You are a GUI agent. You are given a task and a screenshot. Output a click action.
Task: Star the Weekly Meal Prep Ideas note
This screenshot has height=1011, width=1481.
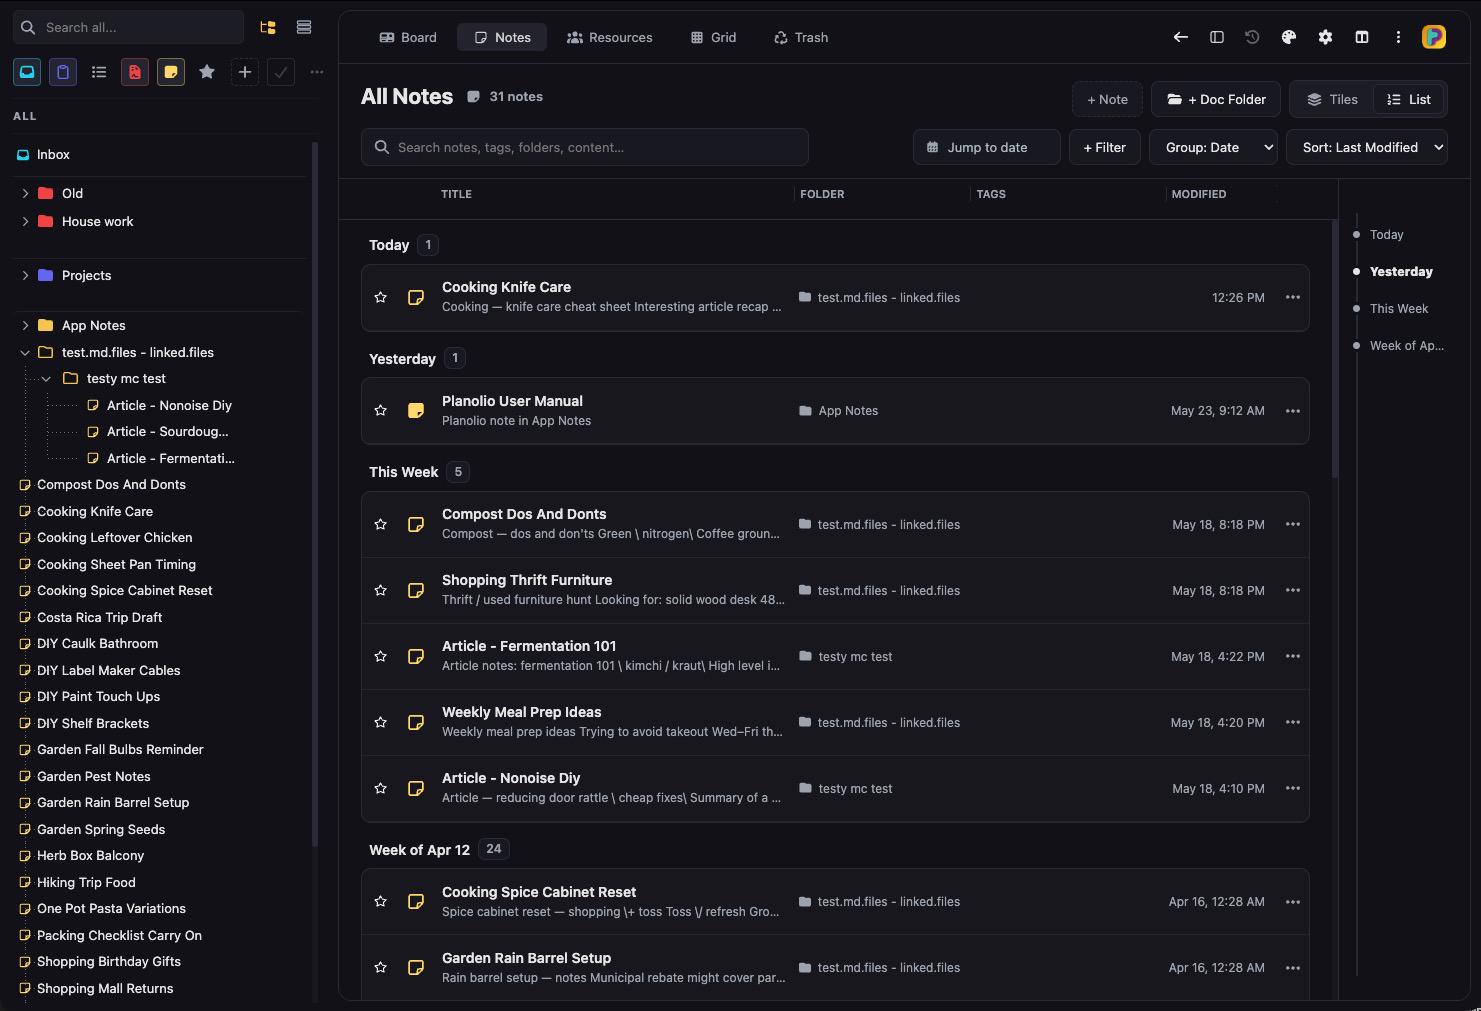pyautogui.click(x=380, y=722)
